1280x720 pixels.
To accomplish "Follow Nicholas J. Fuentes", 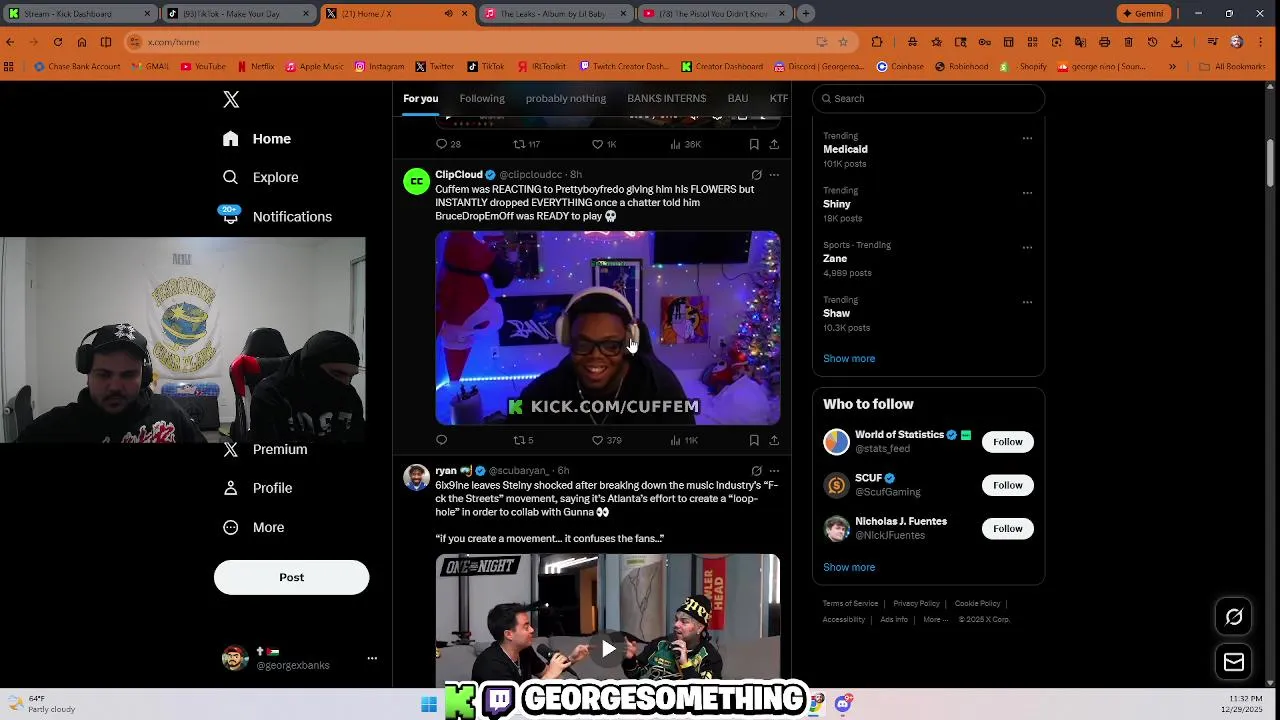I will click(1007, 528).
